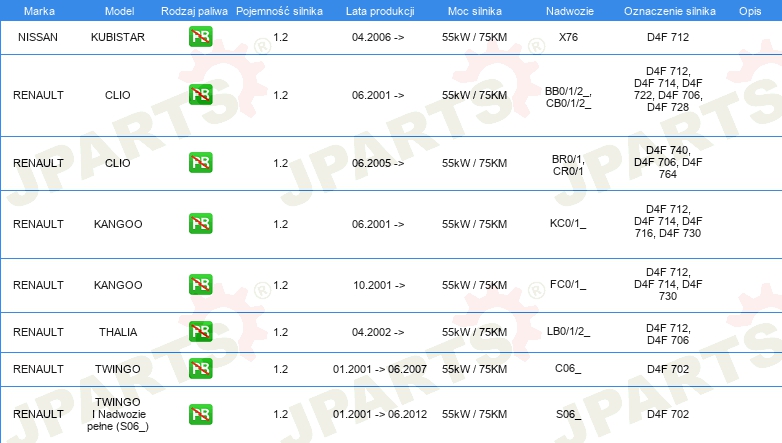Click KANGOO in the FC0/1_ row
Screen dimensions: 782x443
tap(118, 285)
